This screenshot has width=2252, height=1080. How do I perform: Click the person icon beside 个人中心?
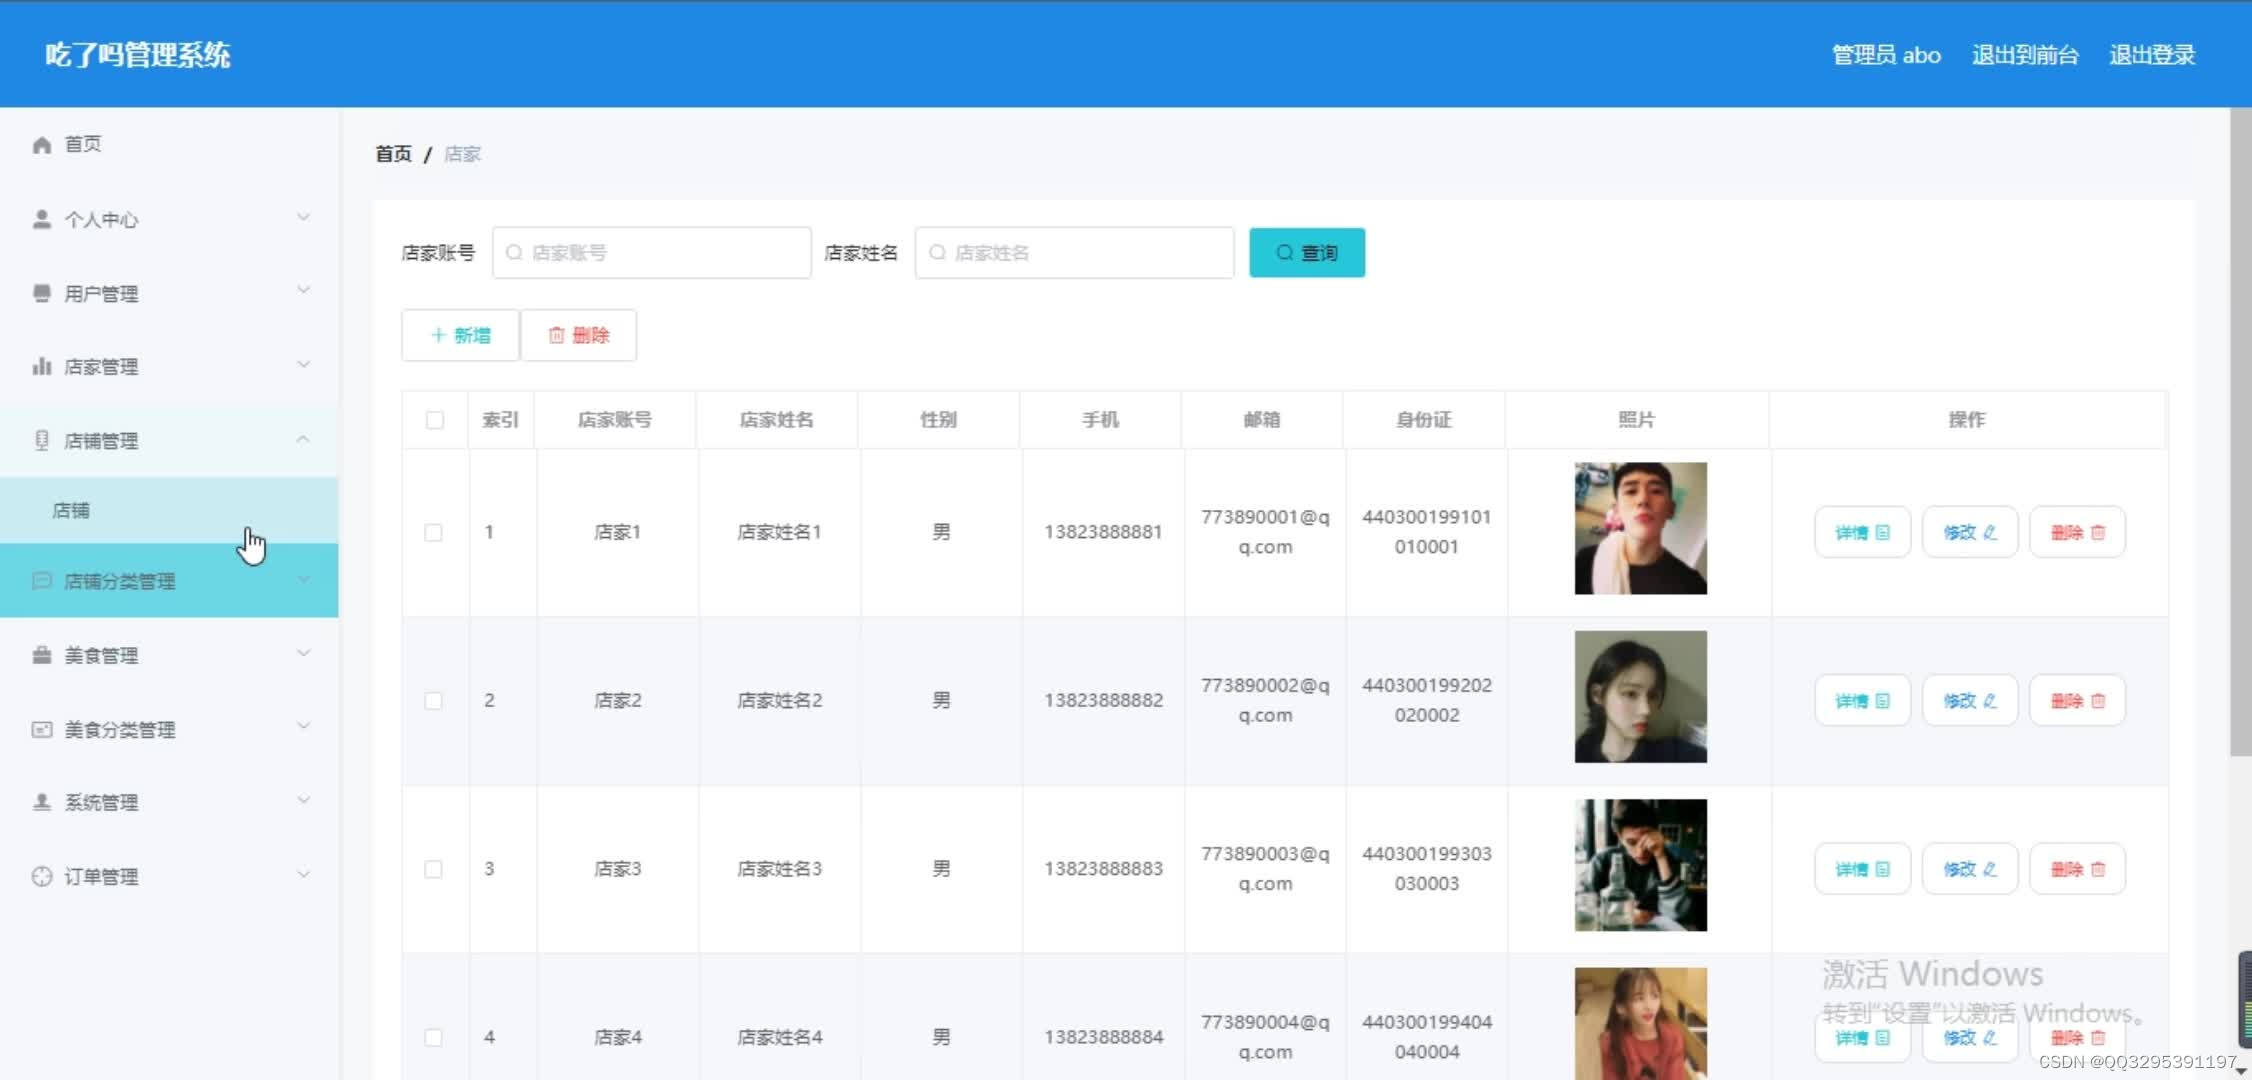point(42,219)
